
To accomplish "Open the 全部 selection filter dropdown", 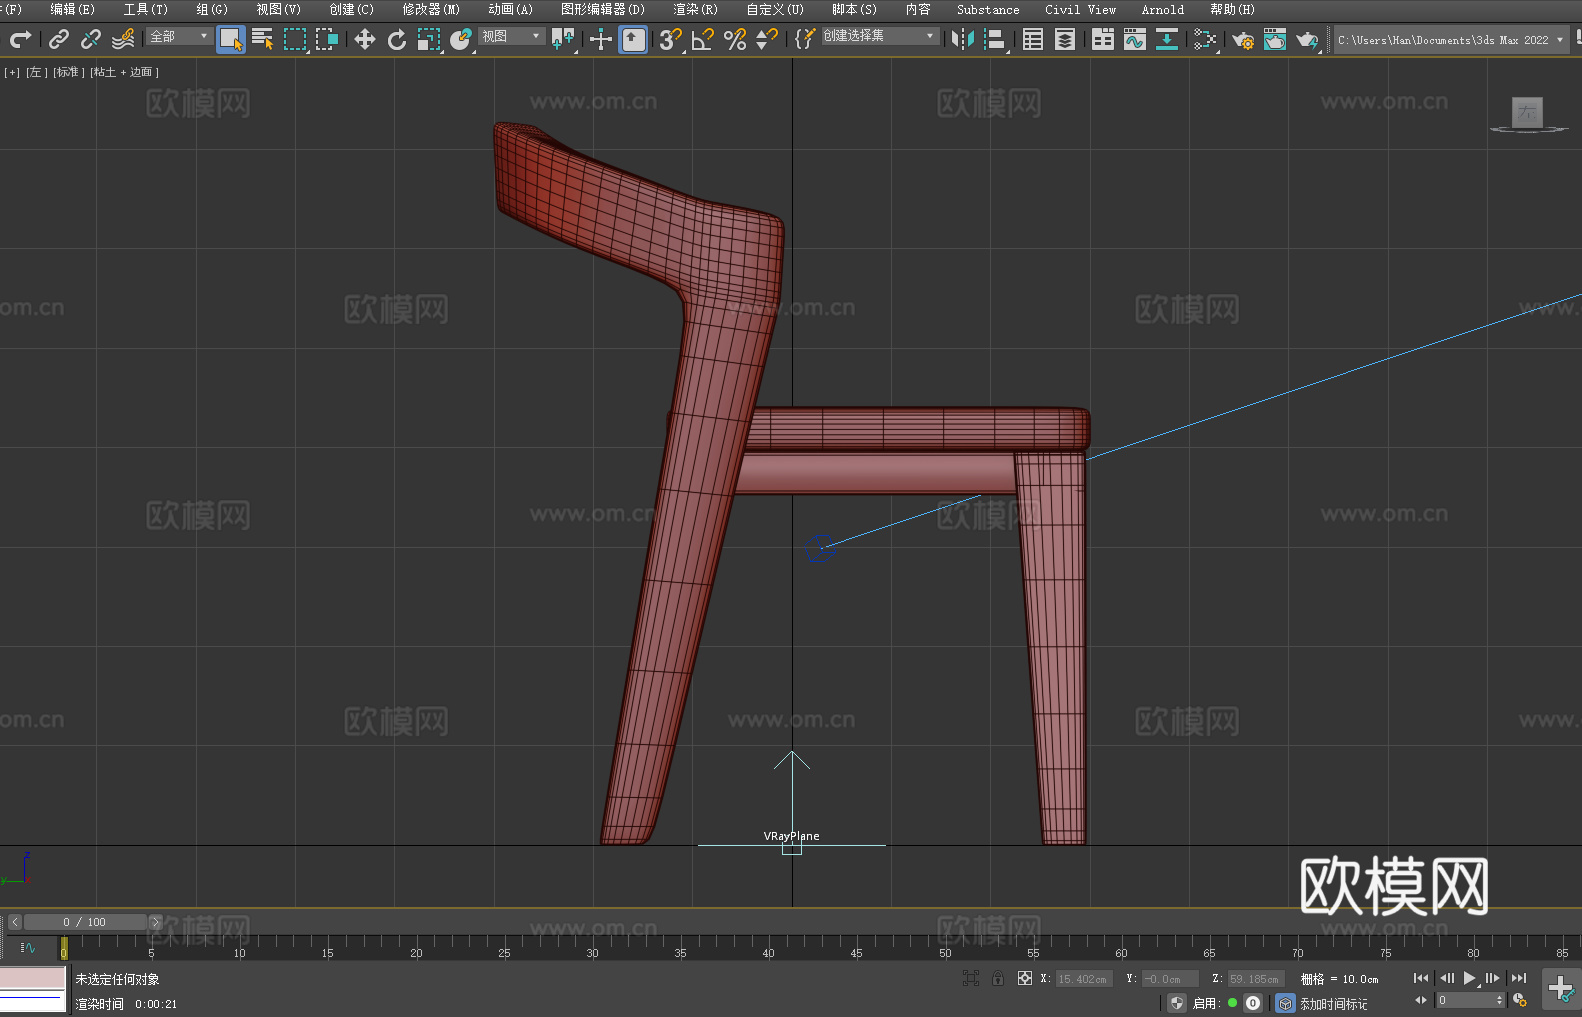I will pos(179,36).
